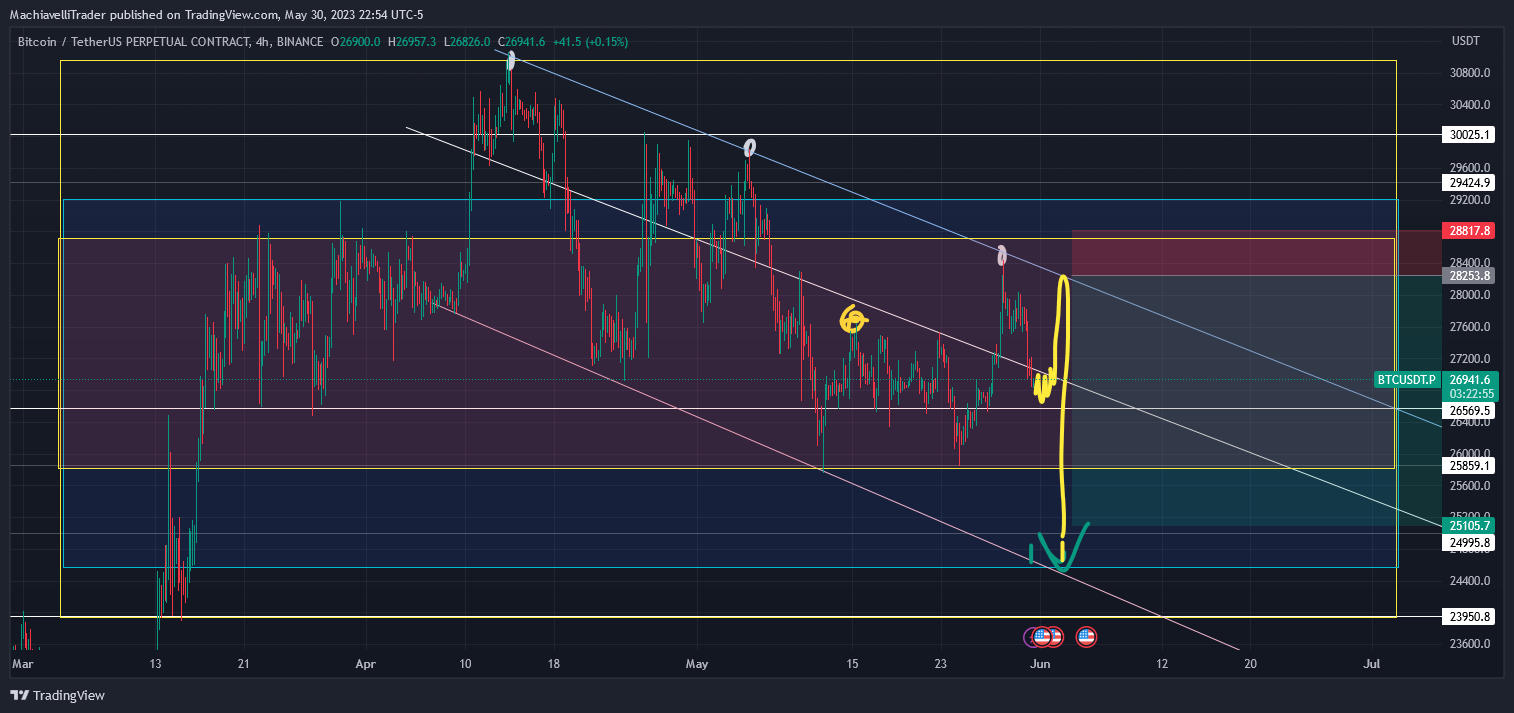Click the +41.5 (+0.15%) change readout
The image size is (1514, 713).
pos(589,42)
